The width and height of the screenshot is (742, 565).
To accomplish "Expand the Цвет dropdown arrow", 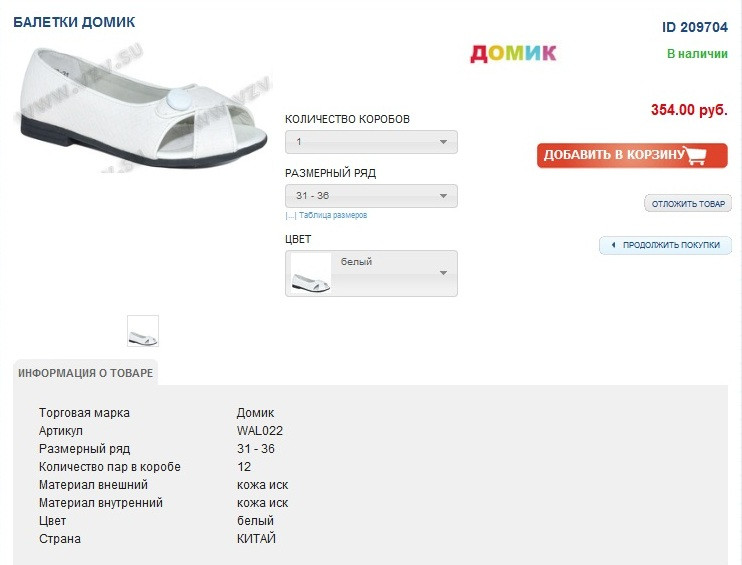I will 443,273.
